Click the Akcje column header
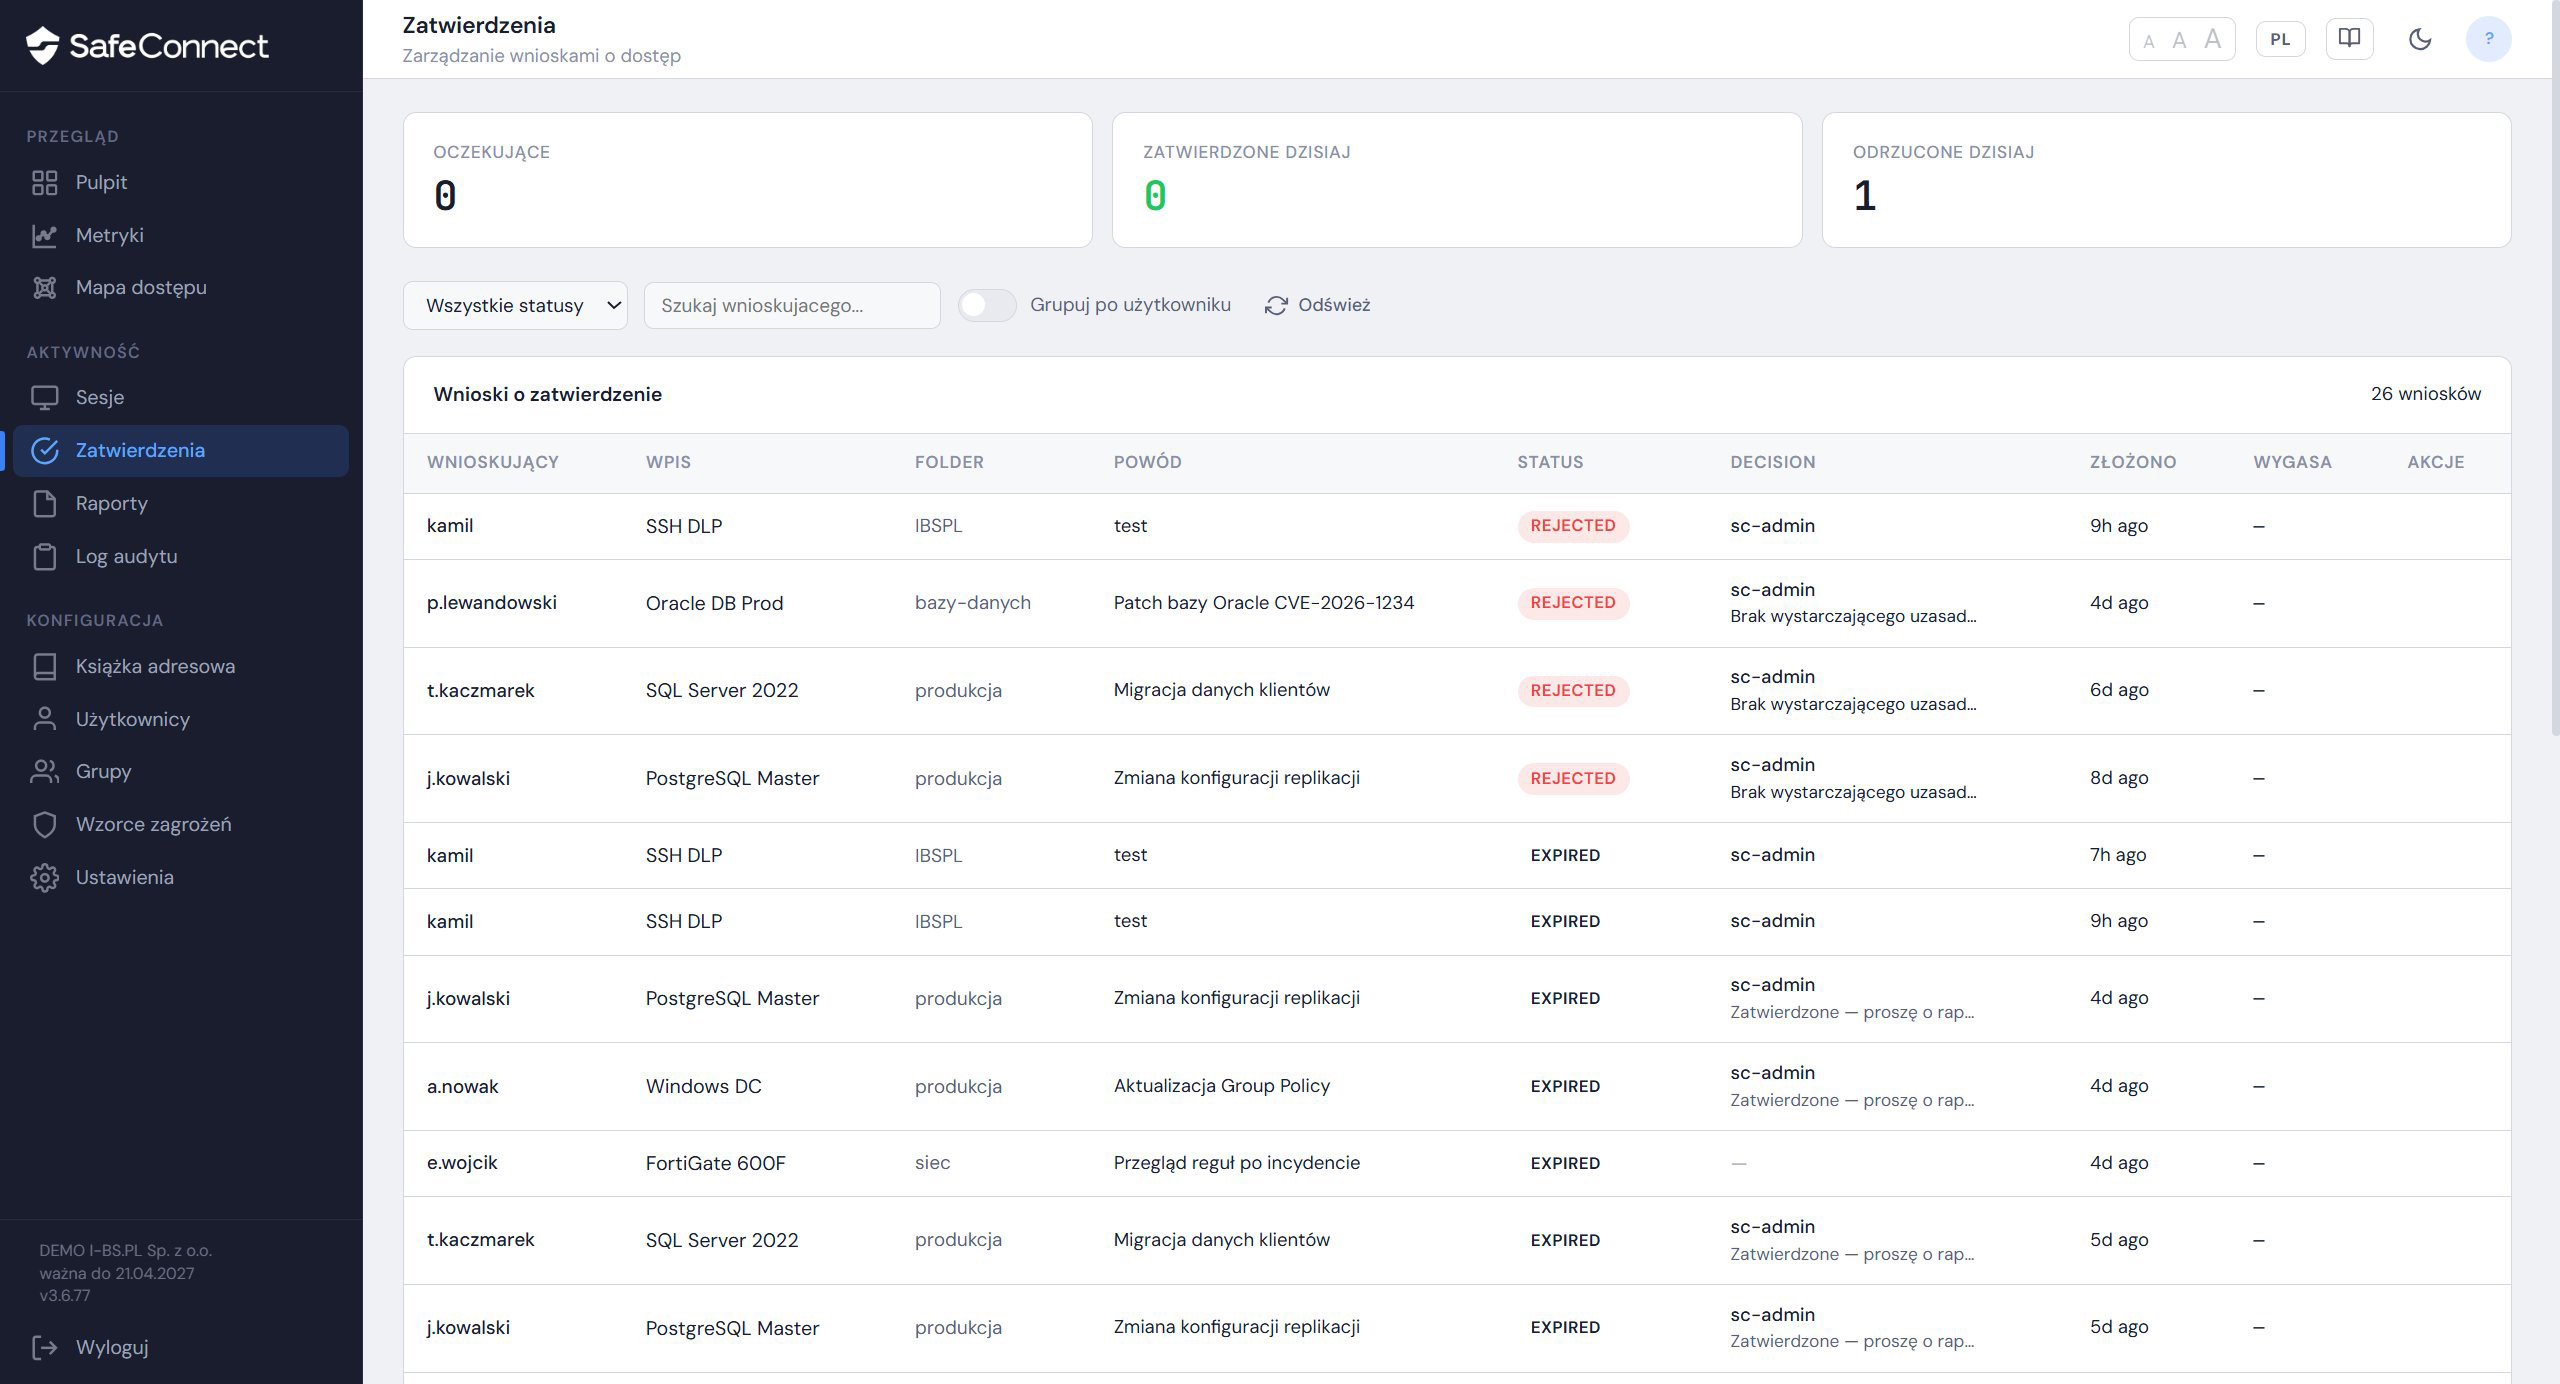 2436,462
